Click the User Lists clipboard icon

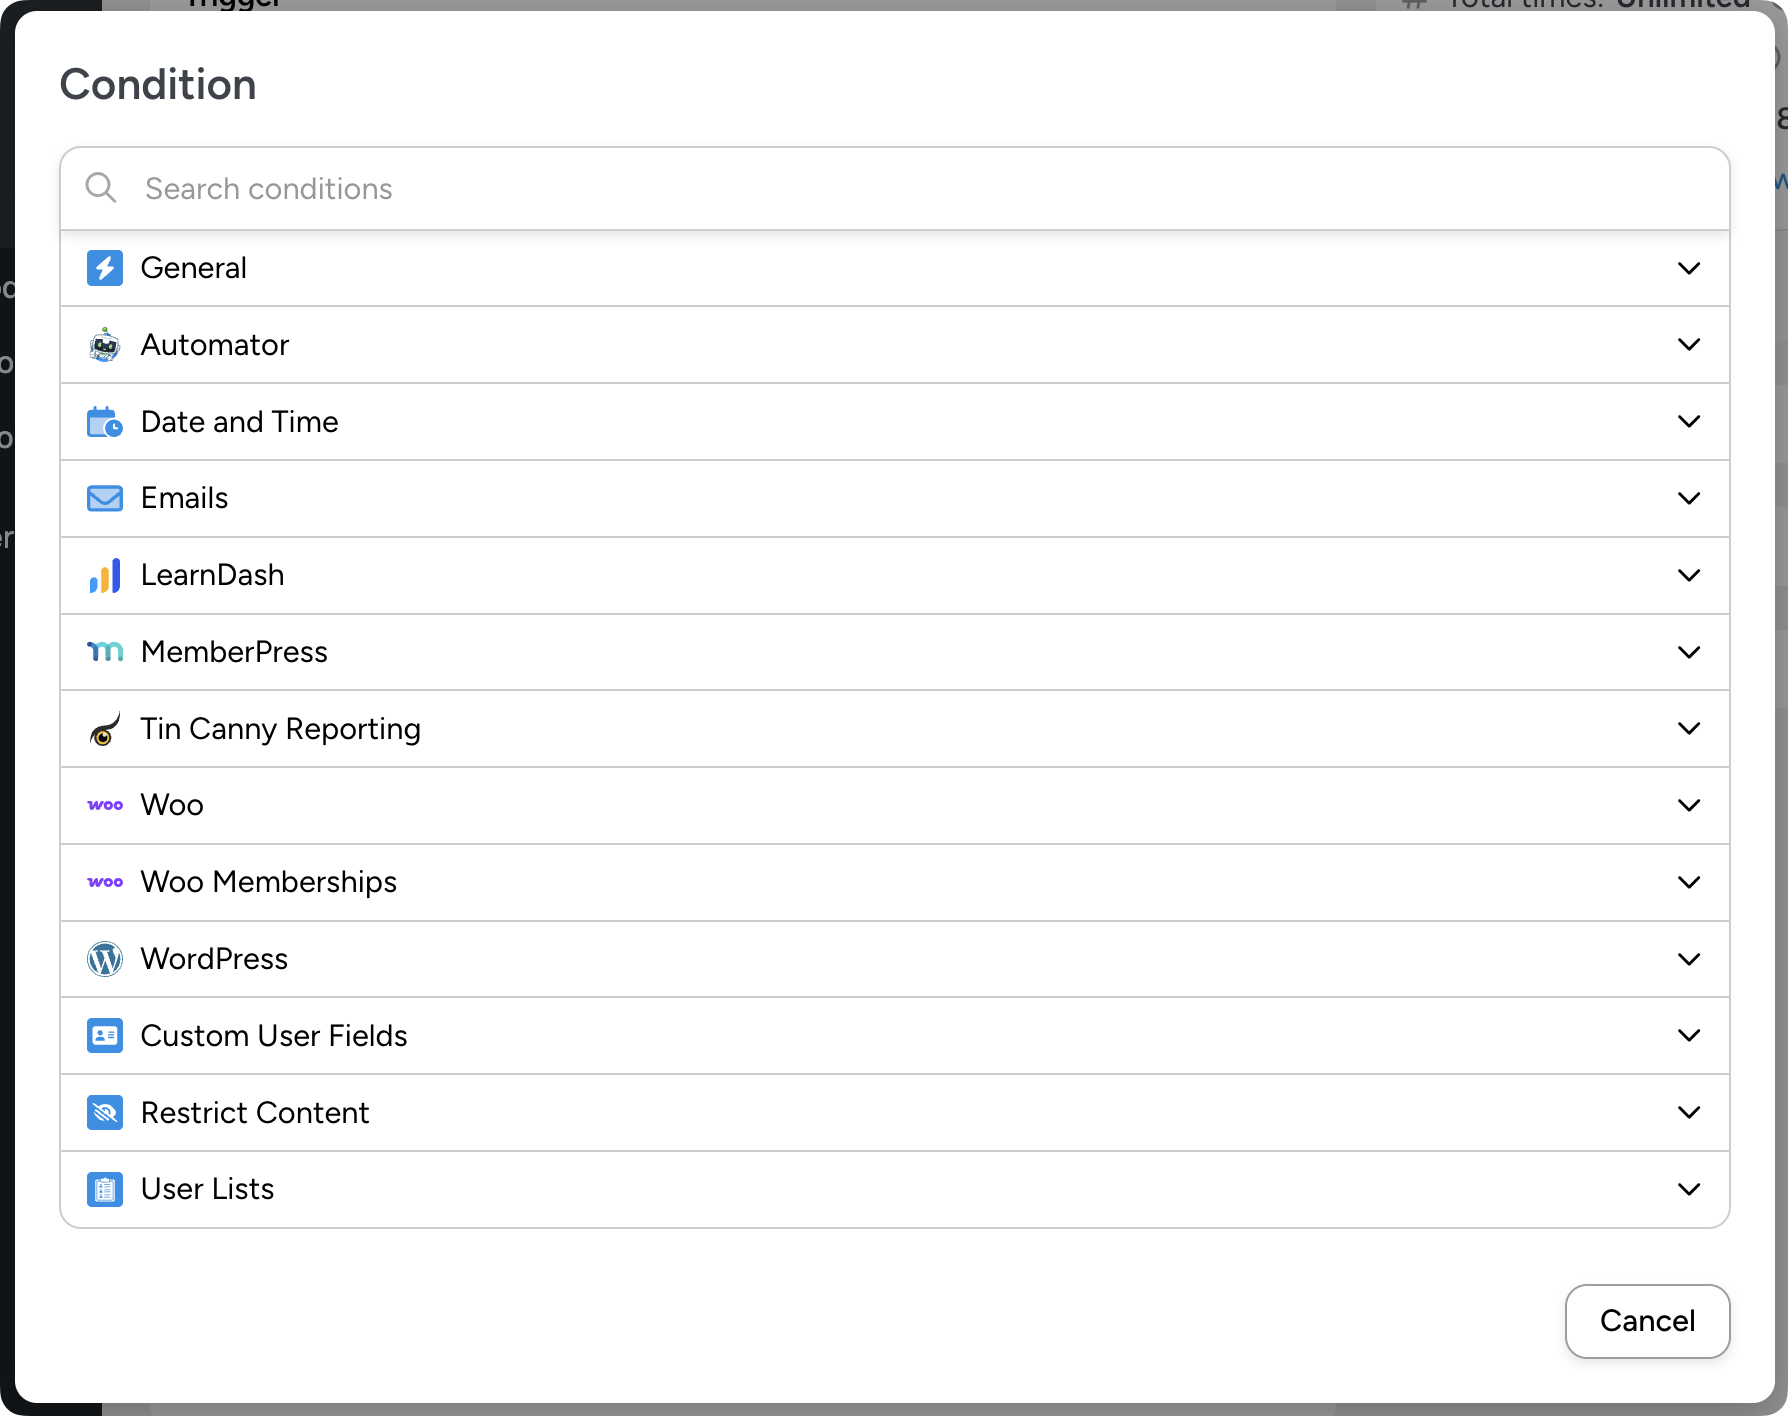click(x=105, y=1189)
